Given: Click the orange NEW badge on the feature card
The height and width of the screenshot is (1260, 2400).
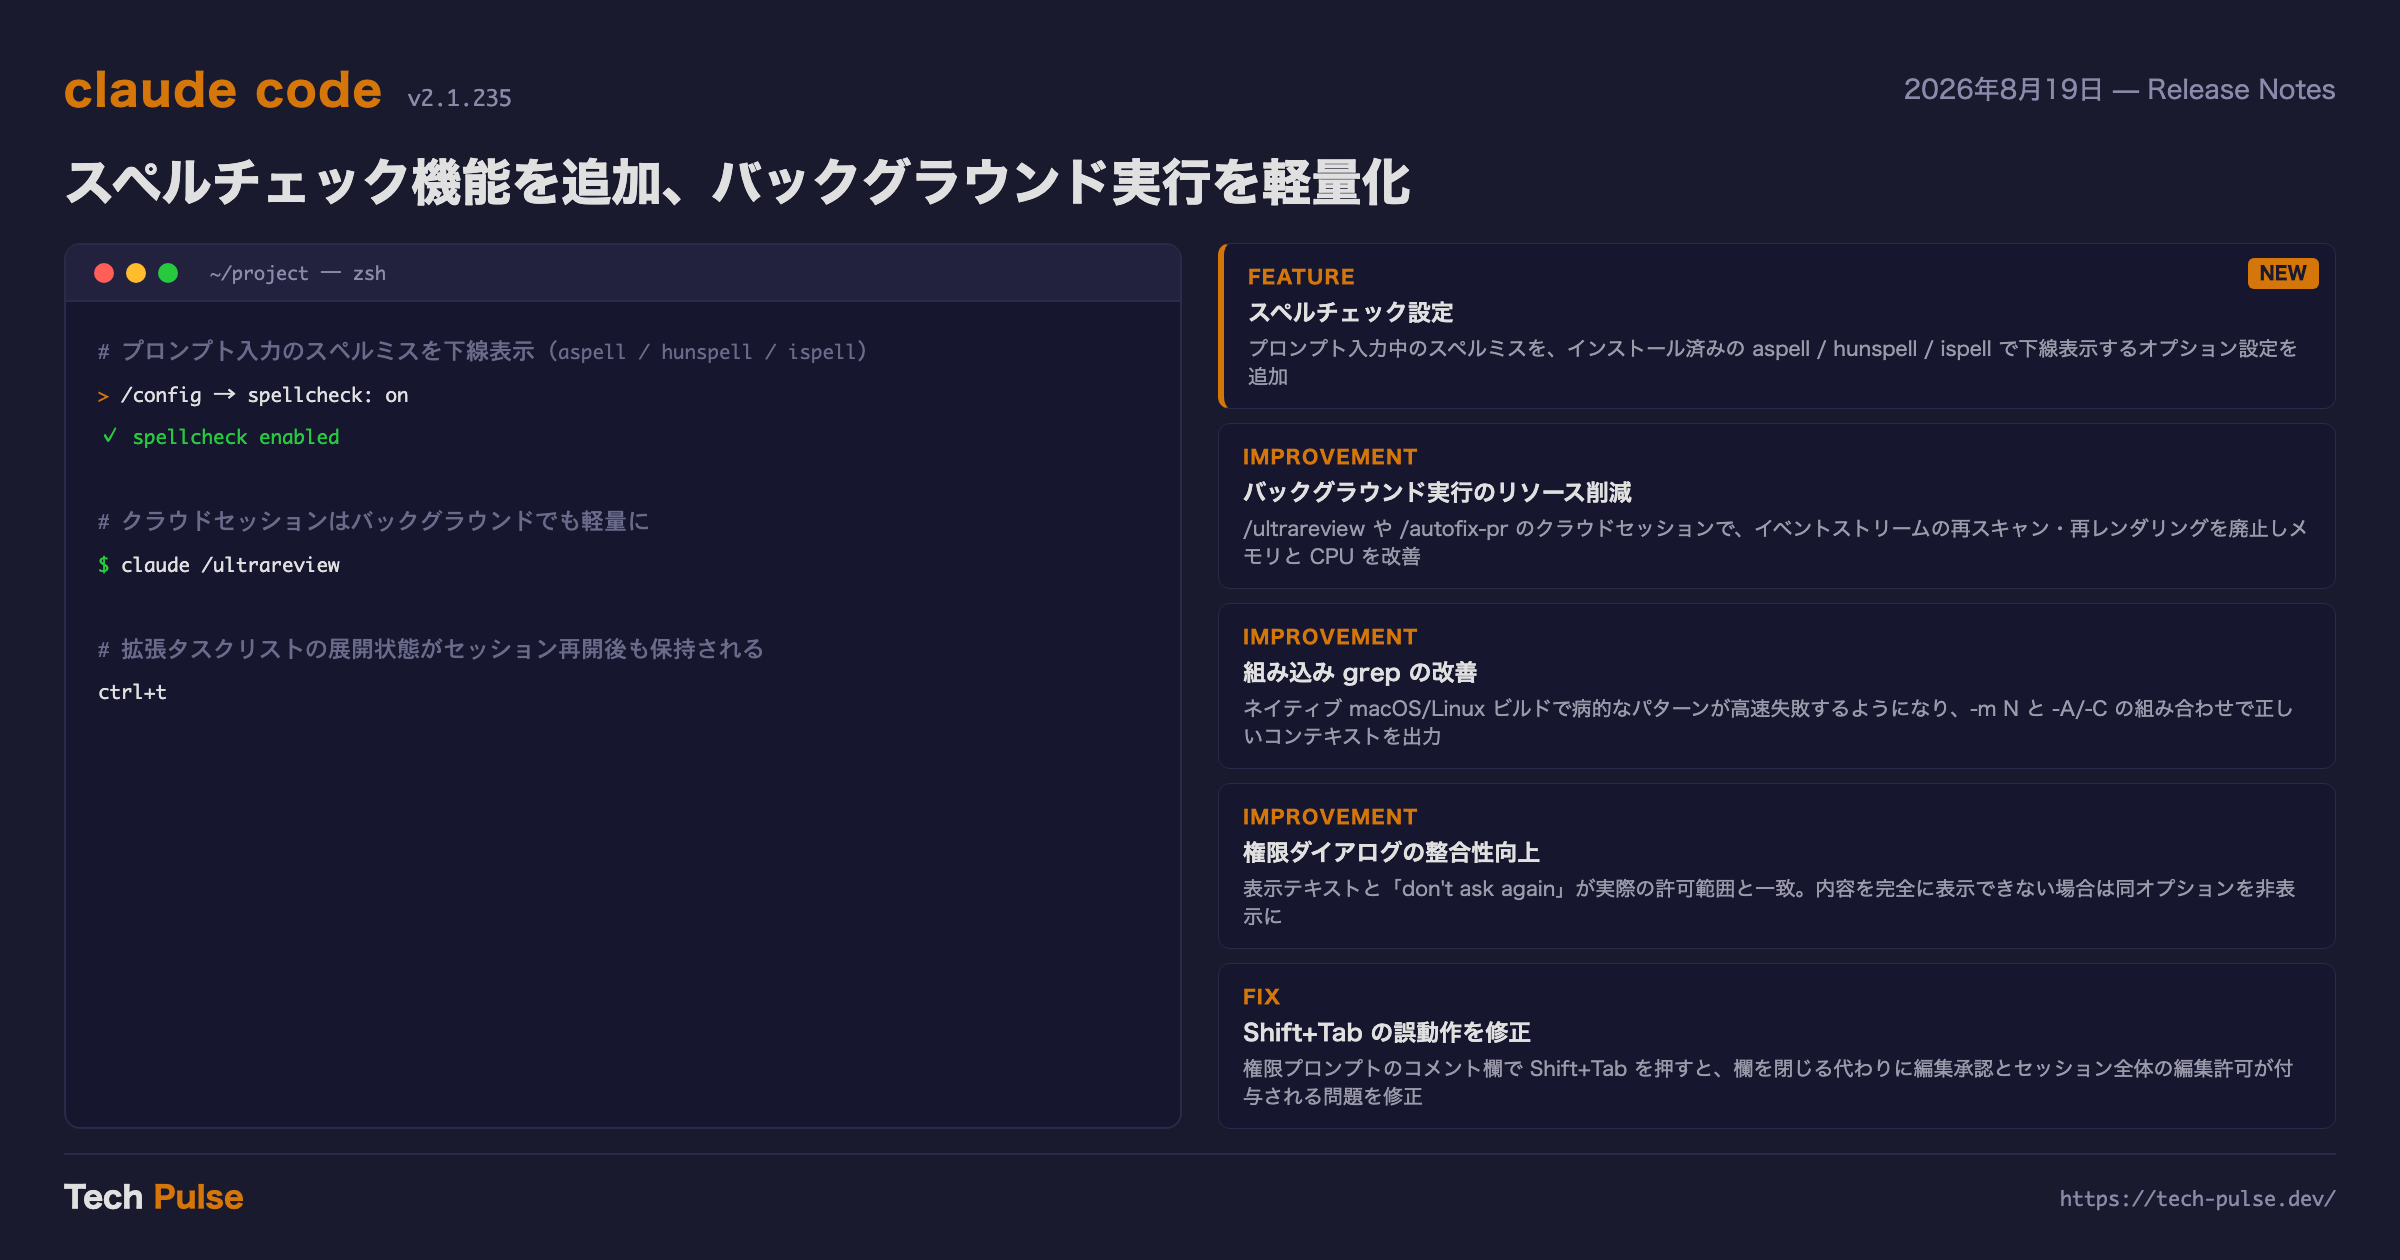Looking at the screenshot, I should click(x=2283, y=273).
